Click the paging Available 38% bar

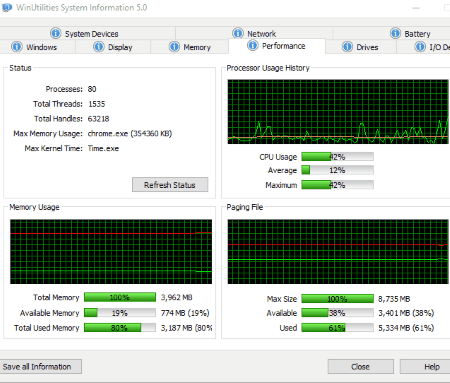337,313
